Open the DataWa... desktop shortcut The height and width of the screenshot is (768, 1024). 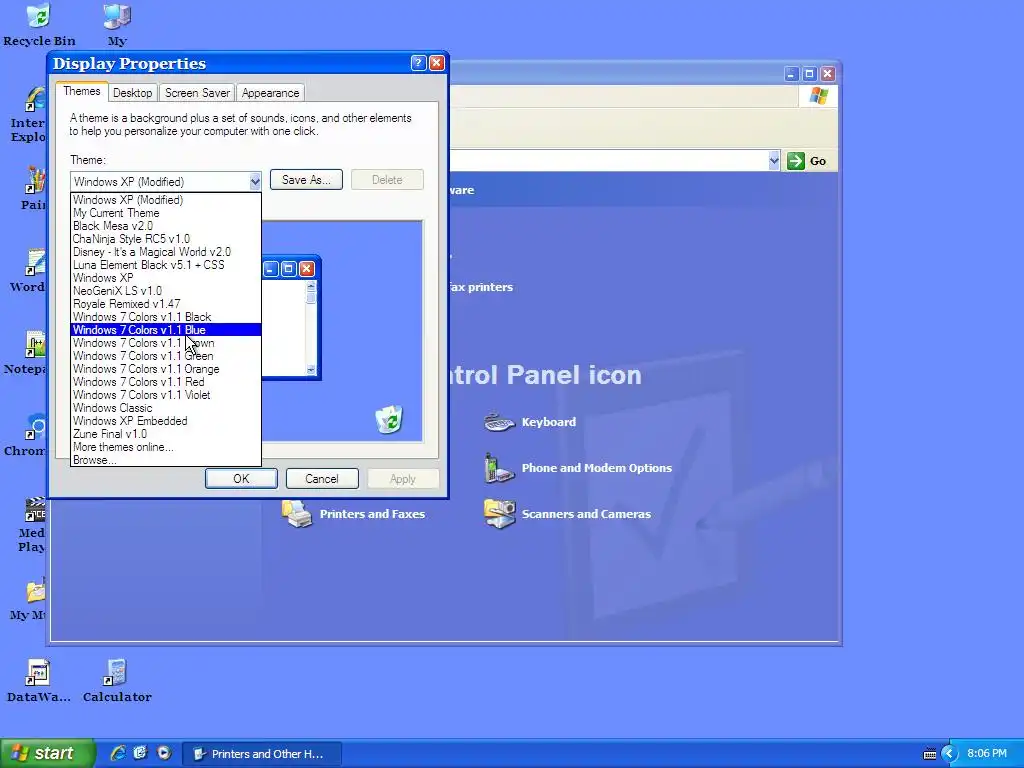(x=39, y=681)
